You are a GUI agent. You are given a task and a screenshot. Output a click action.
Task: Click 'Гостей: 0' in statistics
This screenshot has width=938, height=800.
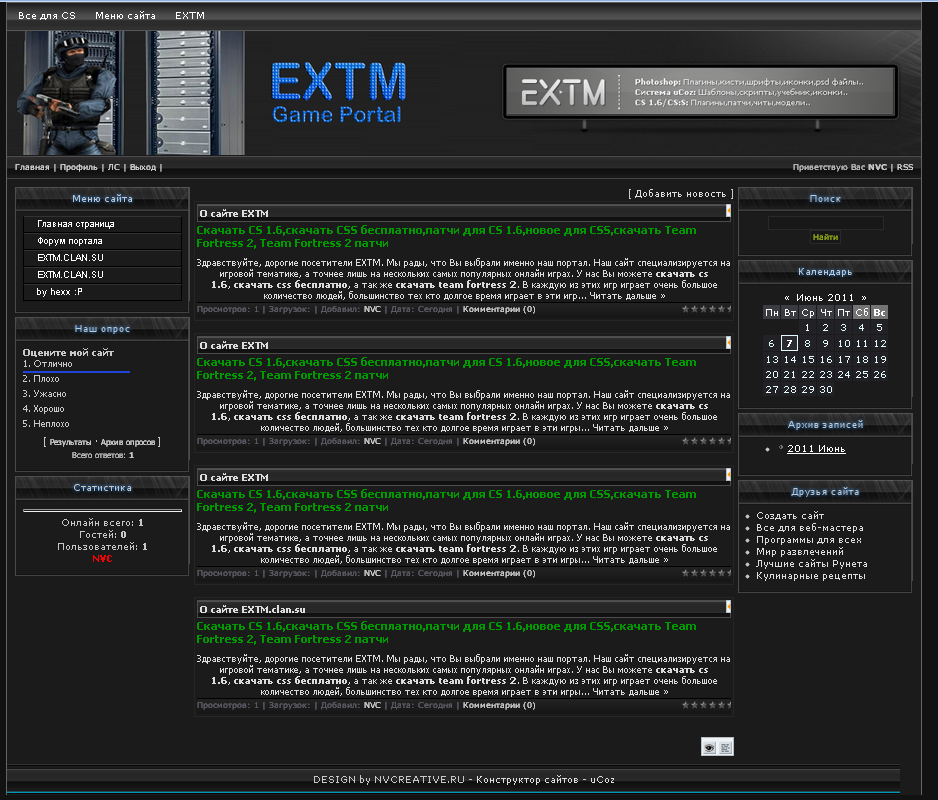[x=102, y=535]
